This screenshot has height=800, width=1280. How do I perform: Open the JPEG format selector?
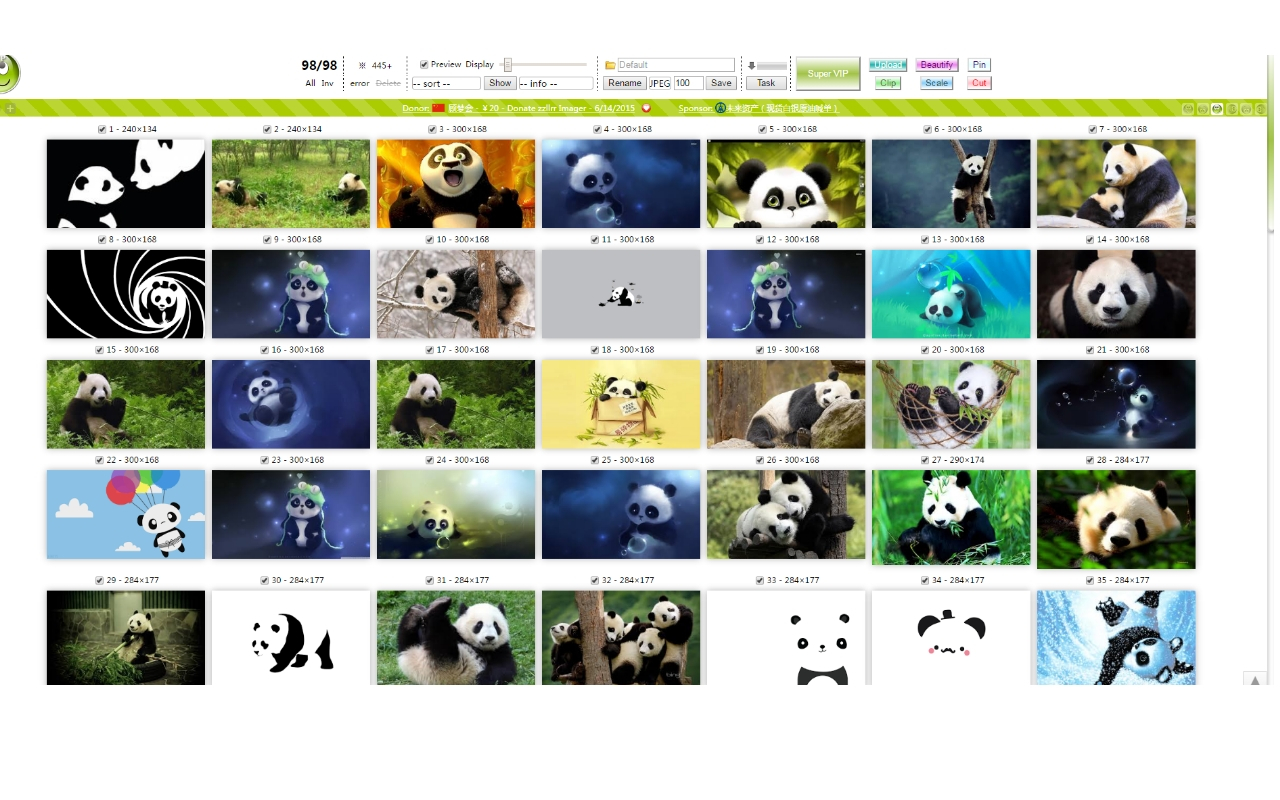pyautogui.click(x=659, y=82)
